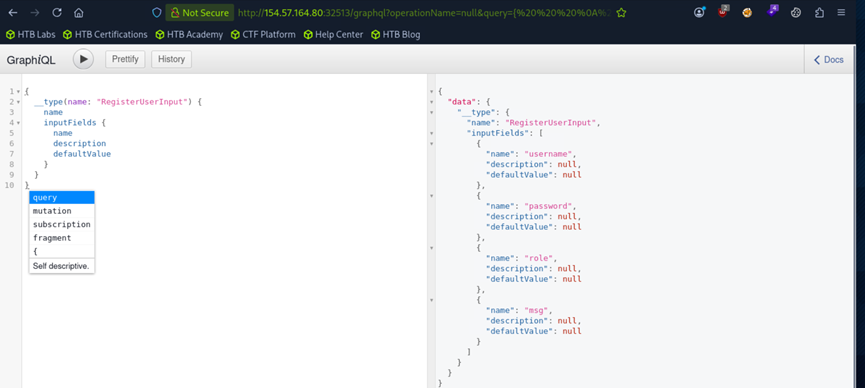Expand the Docs explorer panel
This screenshot has height=388, width=865.
pos(829,60)
